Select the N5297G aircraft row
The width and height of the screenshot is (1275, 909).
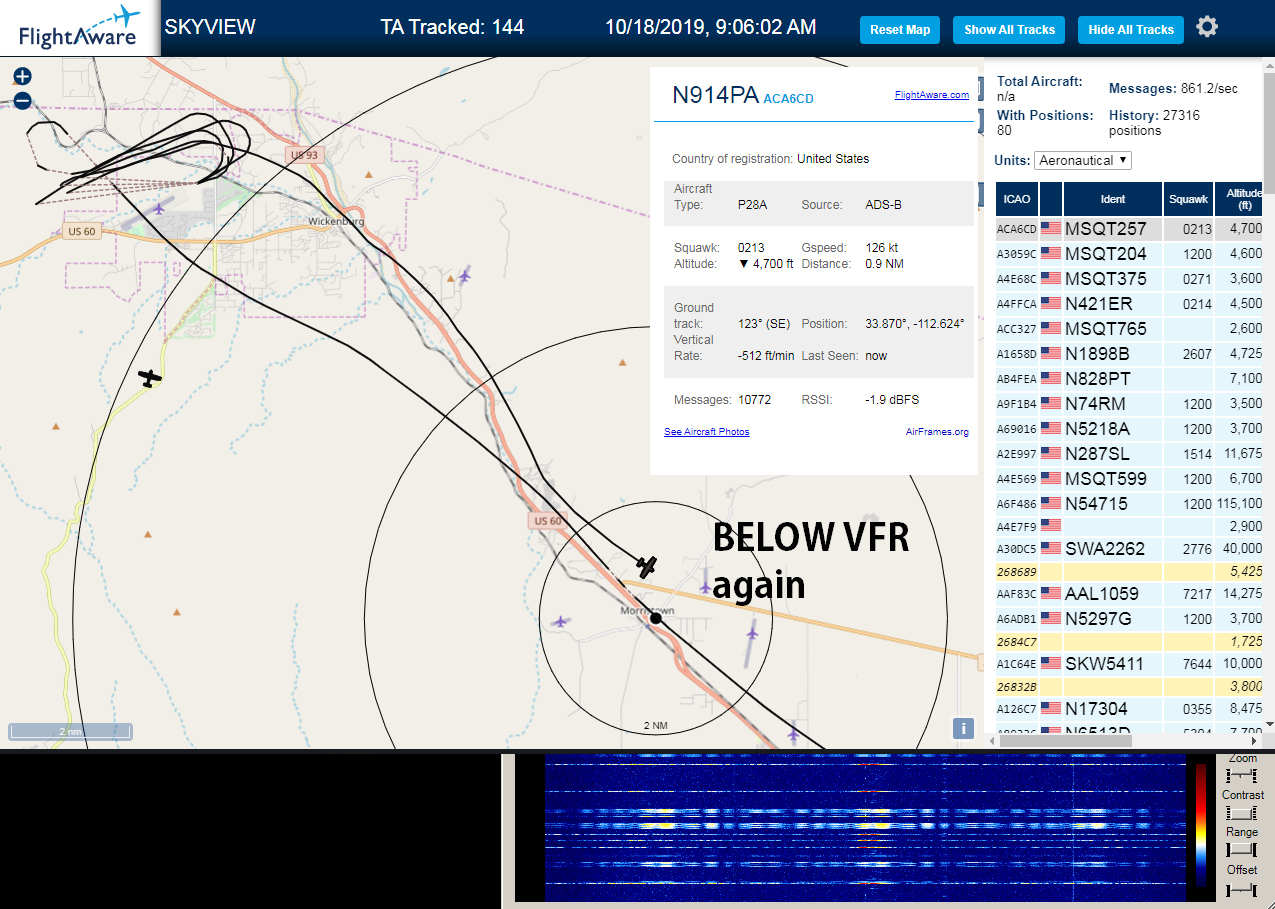tap(1130, 619)
